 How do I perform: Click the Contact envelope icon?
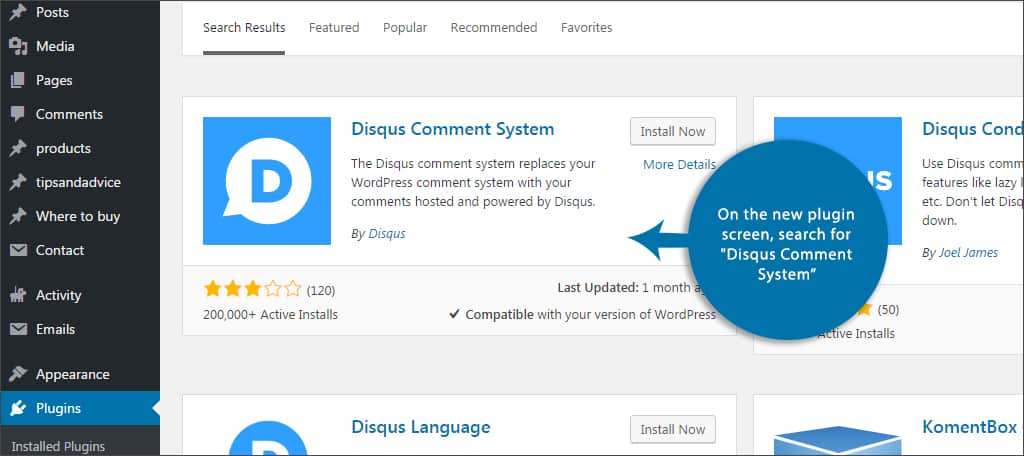coord(18,250)
